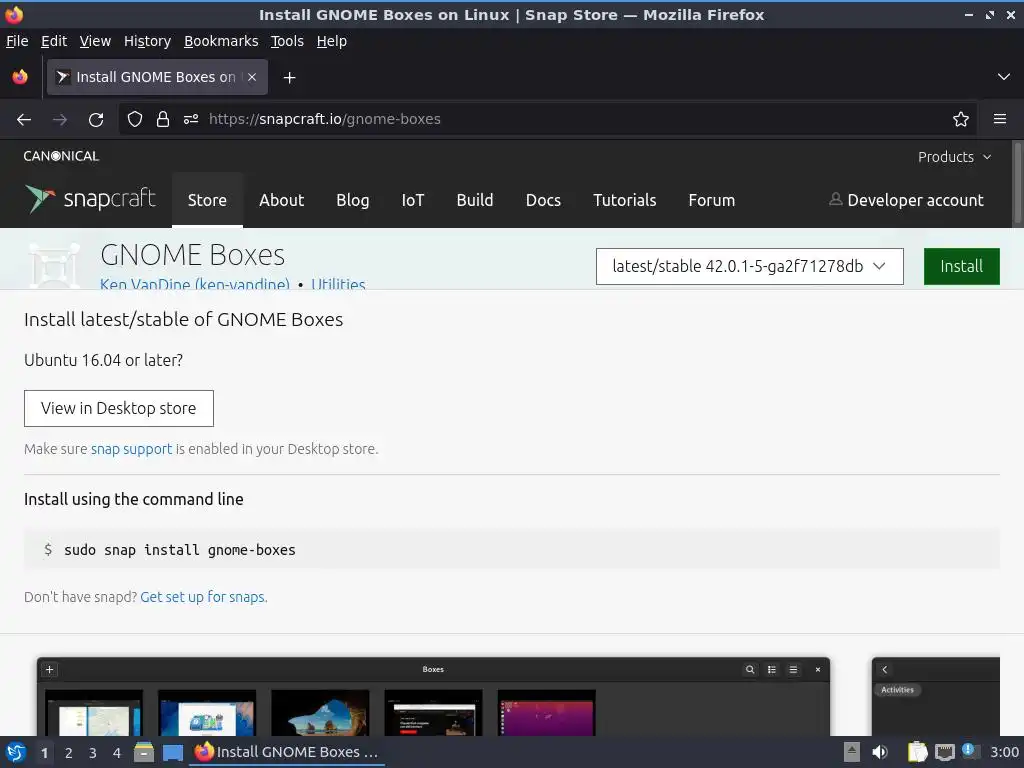Click the Snapcraft logo

pos(90,199)
